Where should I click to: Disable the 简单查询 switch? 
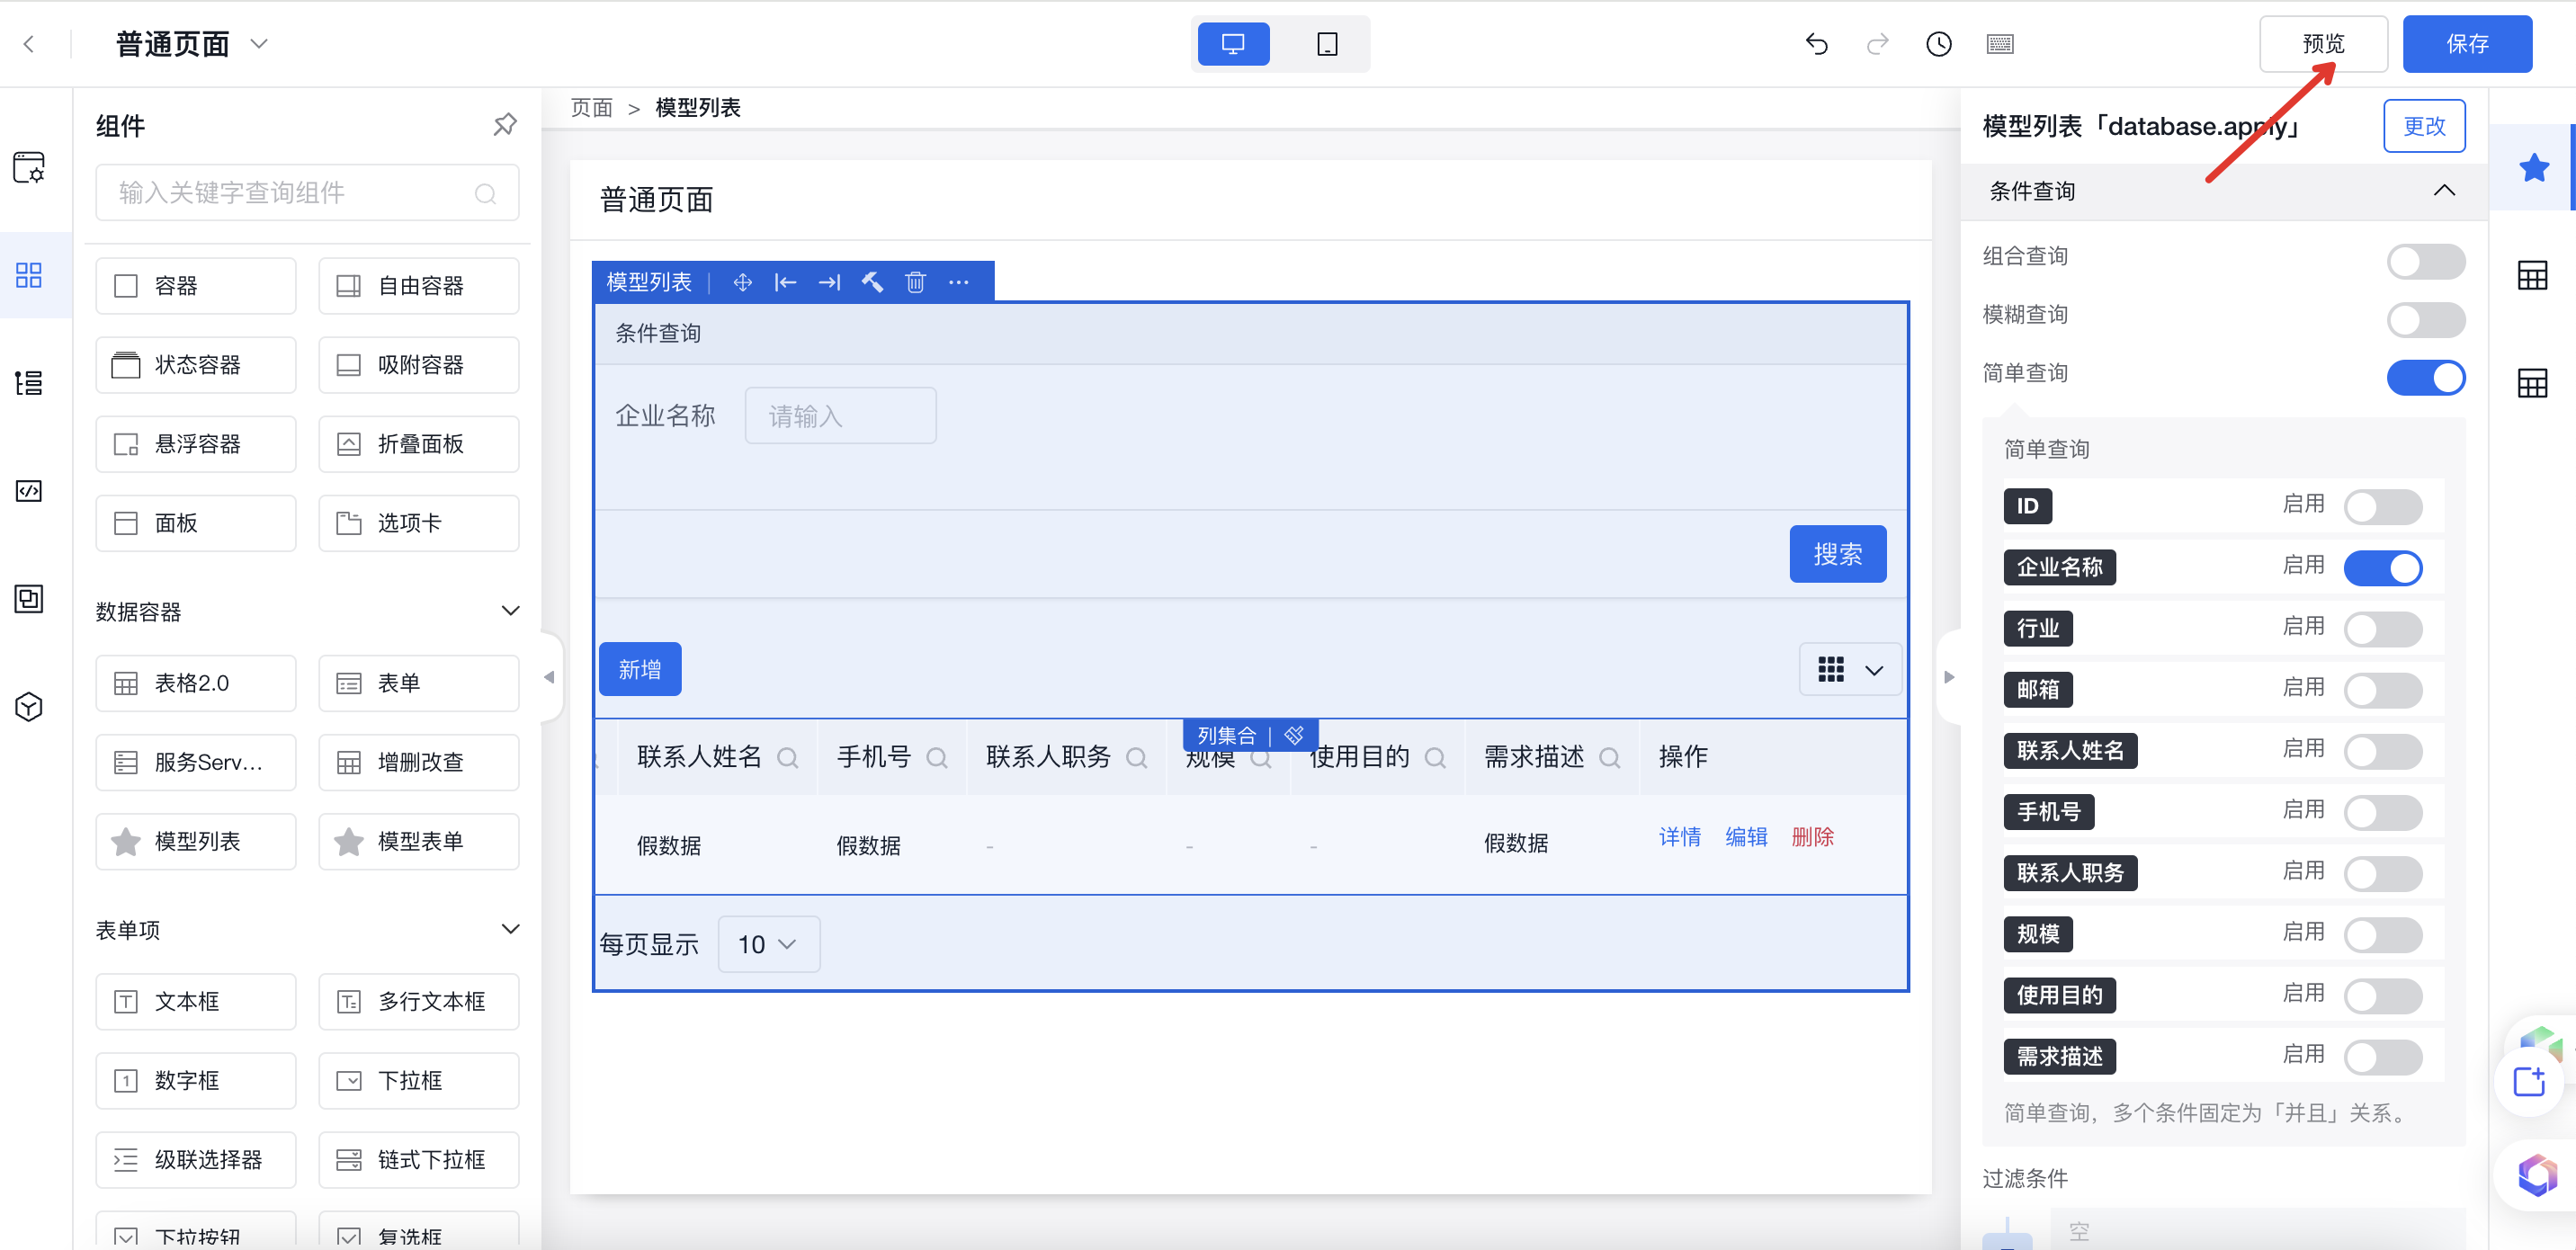(x=2425, y=378)
